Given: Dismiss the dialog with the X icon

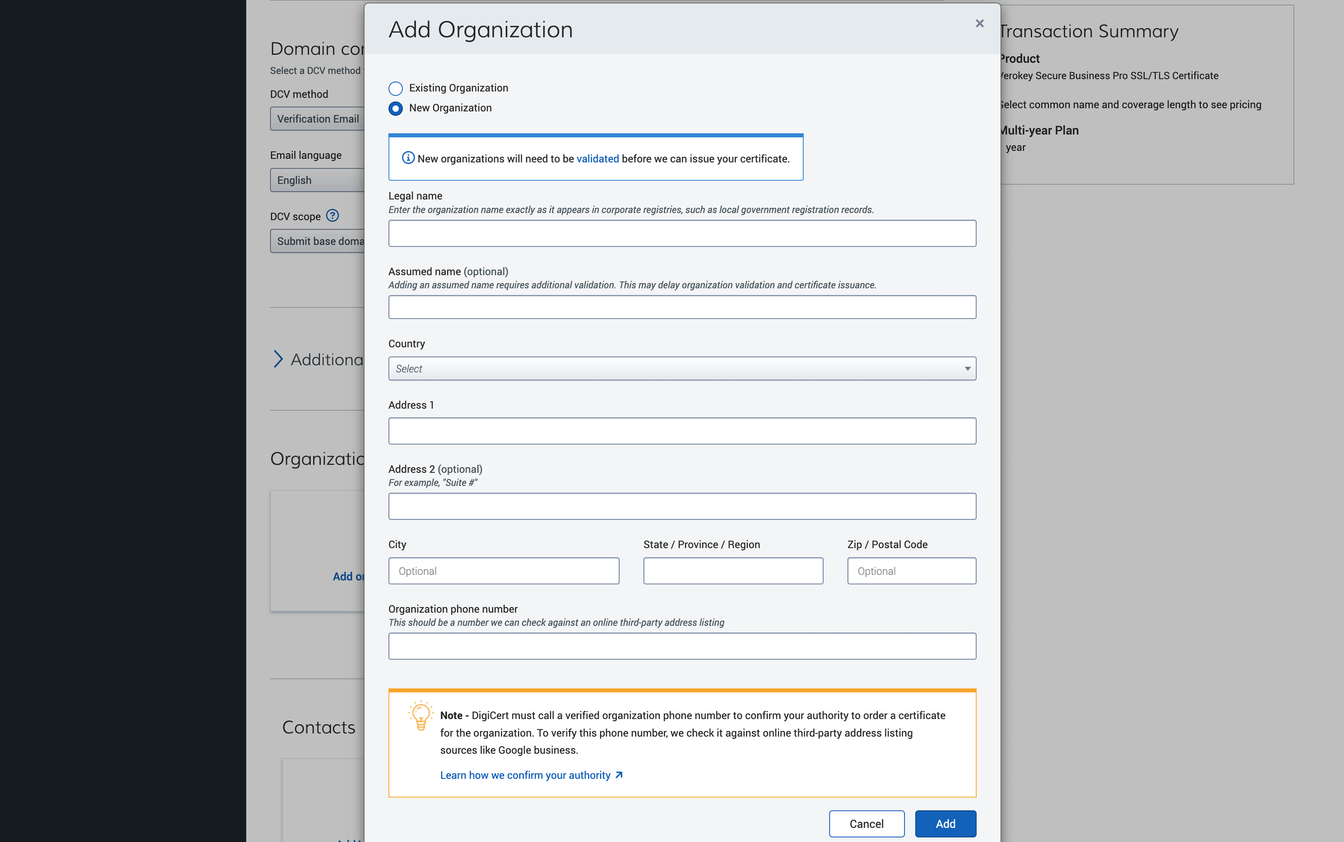Looking at the screenshot, I should point(979,23).
